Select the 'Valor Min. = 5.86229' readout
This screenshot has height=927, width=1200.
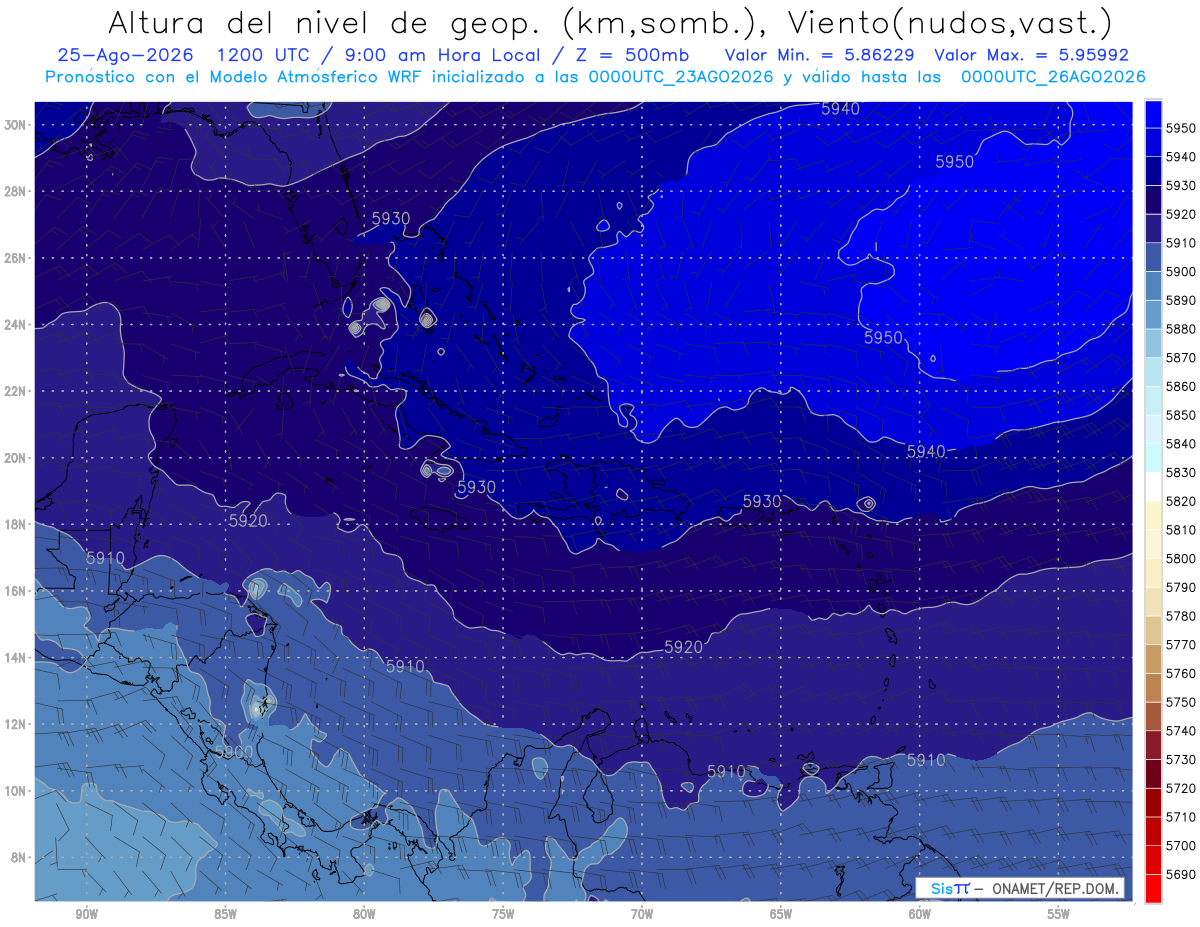820,54
